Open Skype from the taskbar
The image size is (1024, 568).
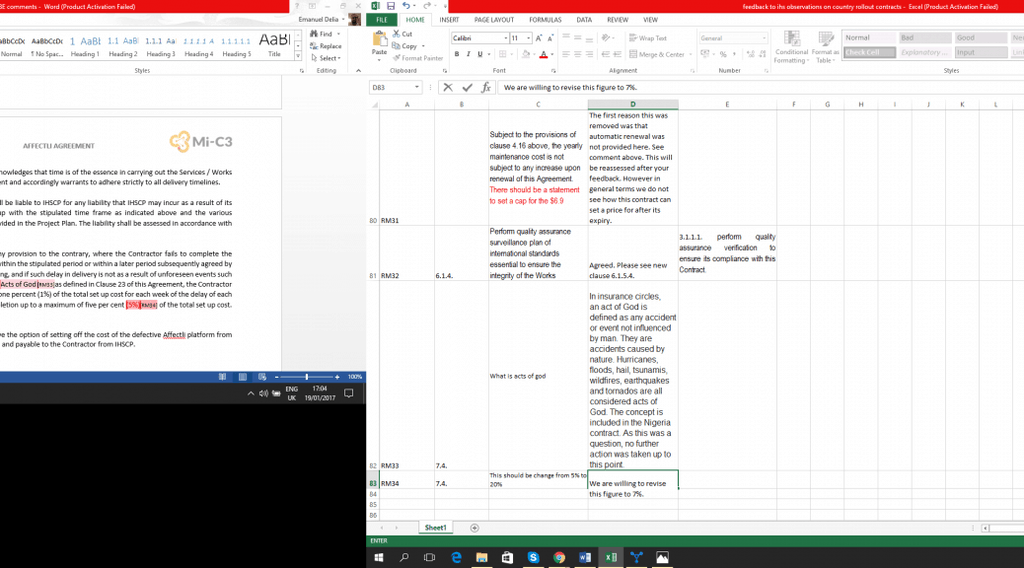[533, 557]
